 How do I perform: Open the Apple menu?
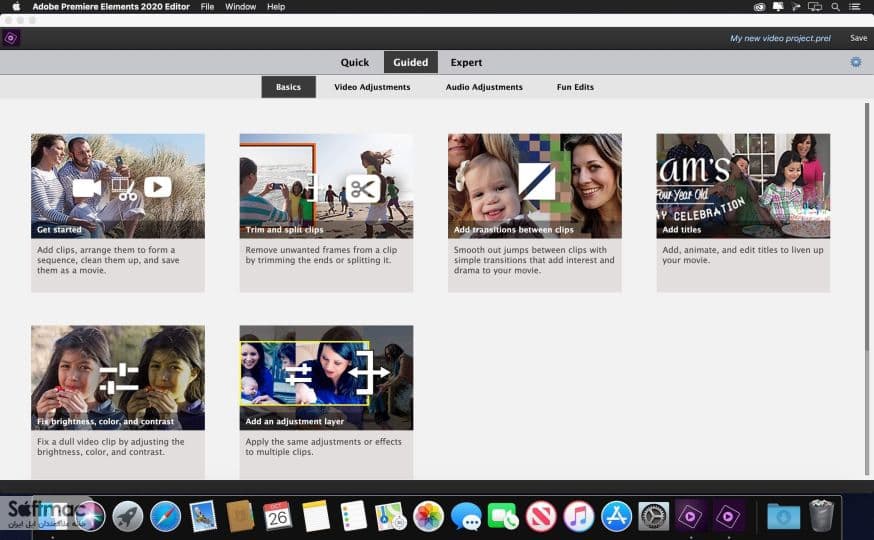16,7
